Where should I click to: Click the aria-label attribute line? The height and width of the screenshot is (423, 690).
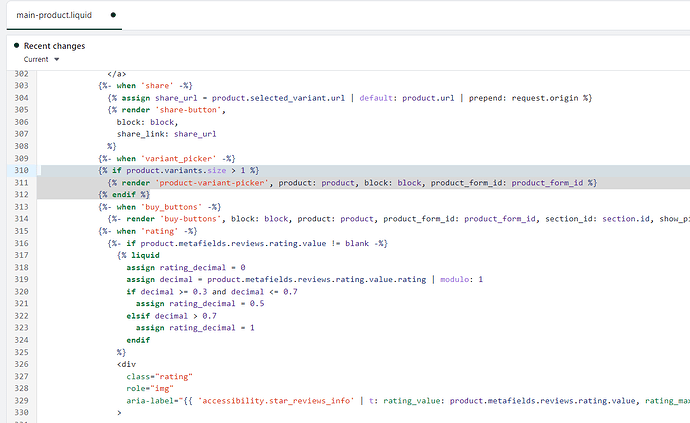400,400
